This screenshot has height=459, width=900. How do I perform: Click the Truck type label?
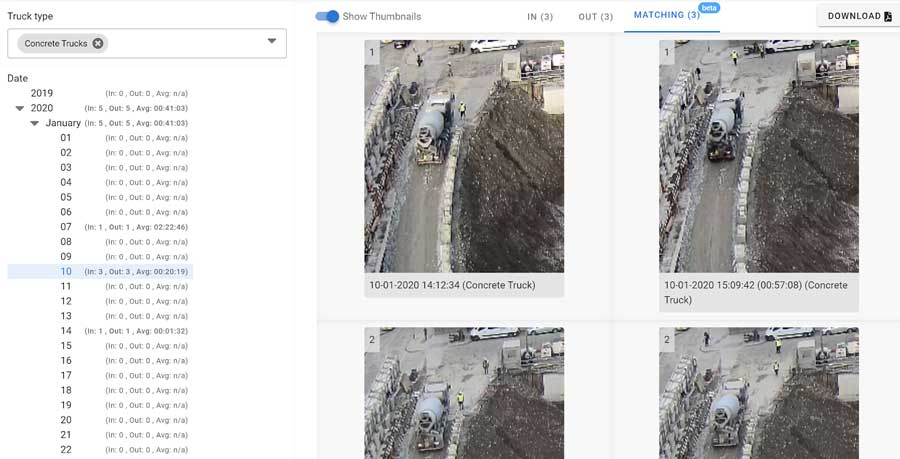(x=30, y=16)
